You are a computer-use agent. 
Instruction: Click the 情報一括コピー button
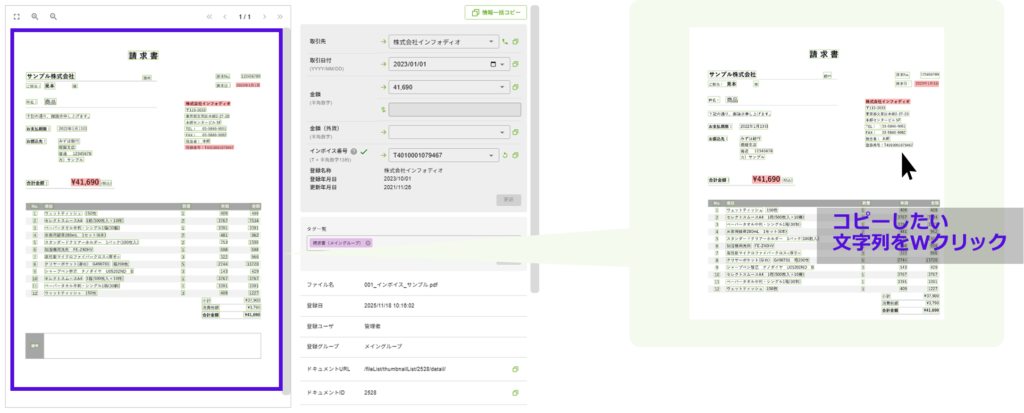[x=495, y=13]
